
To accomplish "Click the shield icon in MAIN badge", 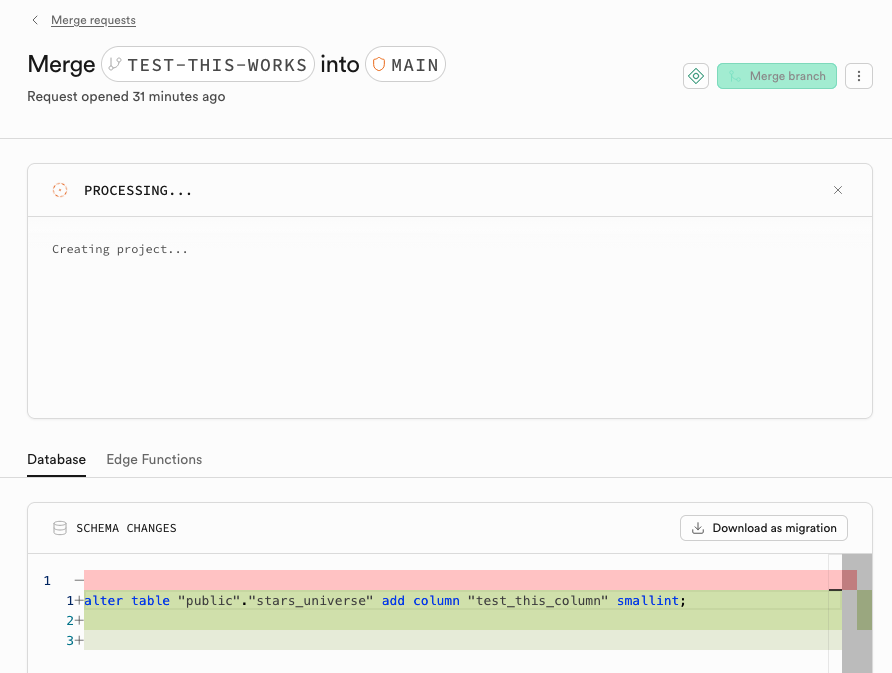I will (379, 65).
